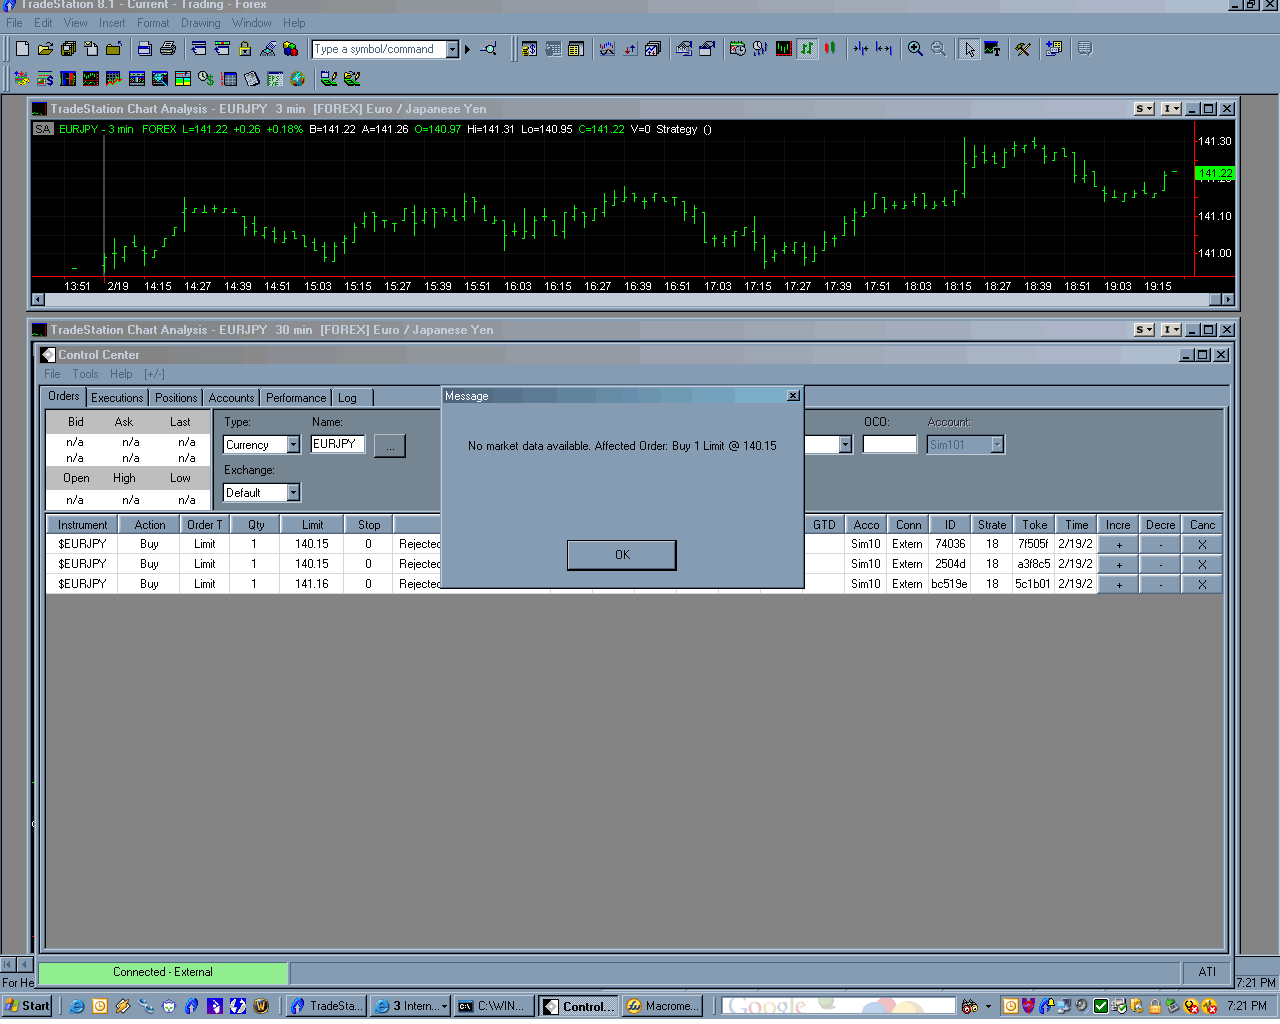The image size is (1280, 1024).
Task: Open the Drawing menu
Action: coord(200,23)
